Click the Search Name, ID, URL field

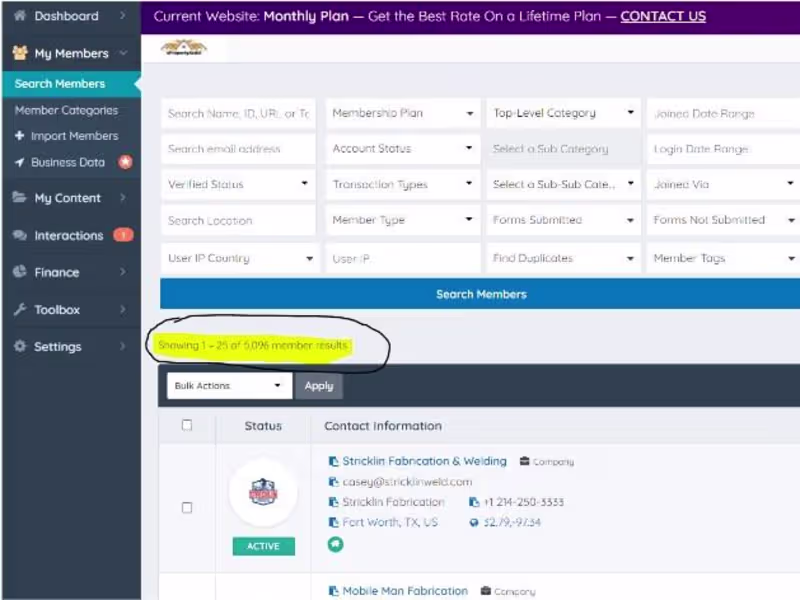[238, 113]
